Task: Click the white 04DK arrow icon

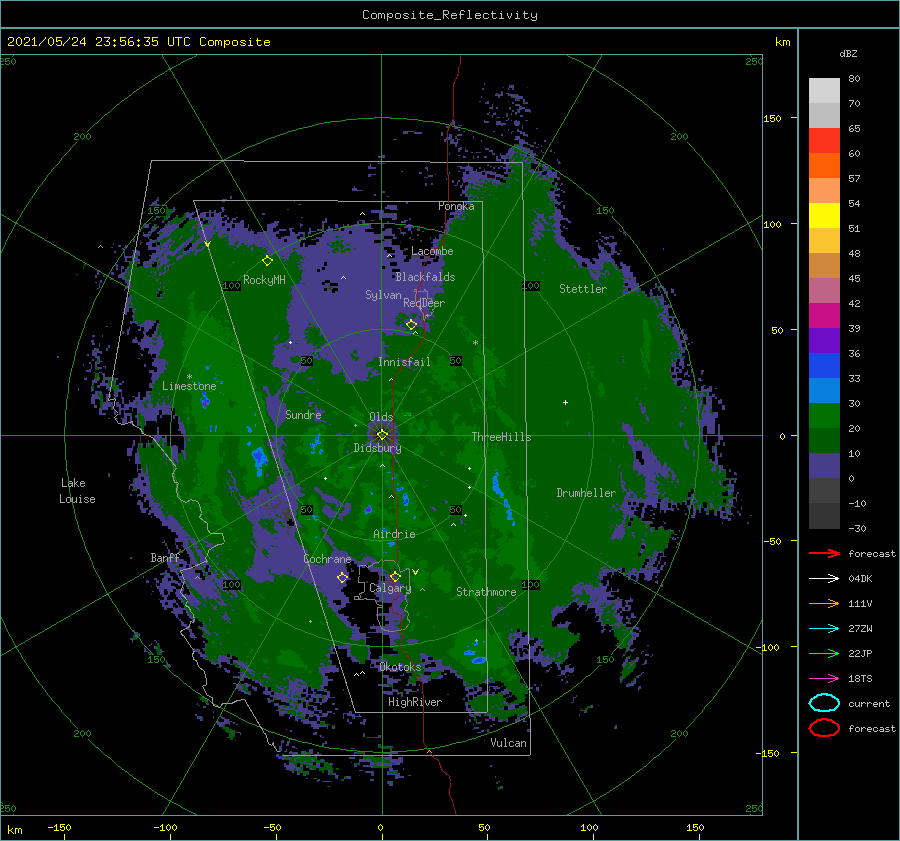Action: tap(824, 578)
